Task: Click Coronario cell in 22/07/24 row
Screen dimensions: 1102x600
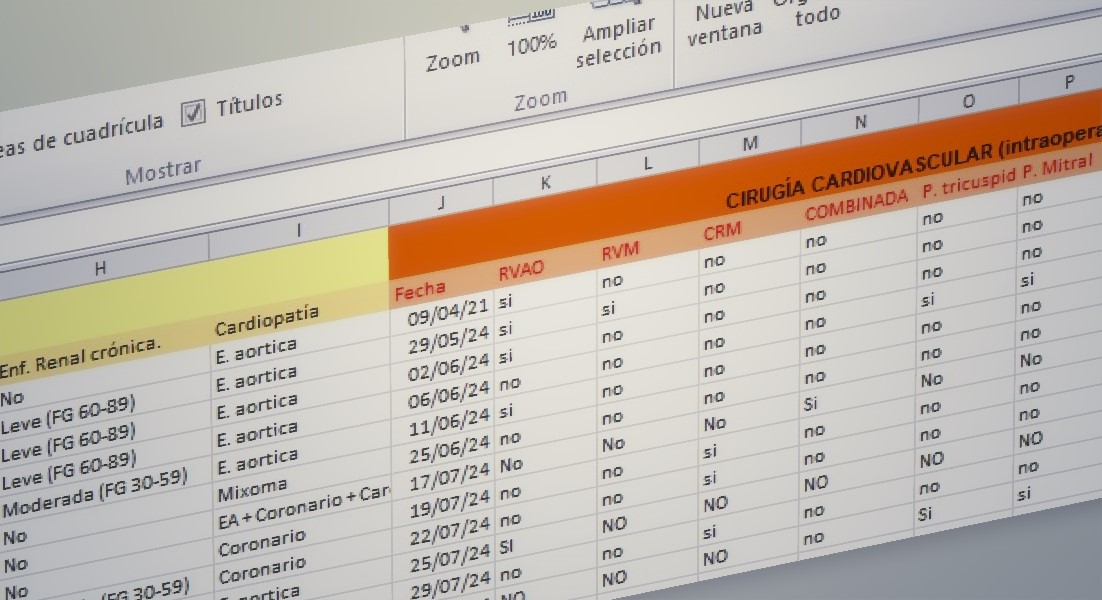Action: tap(261, 572)
